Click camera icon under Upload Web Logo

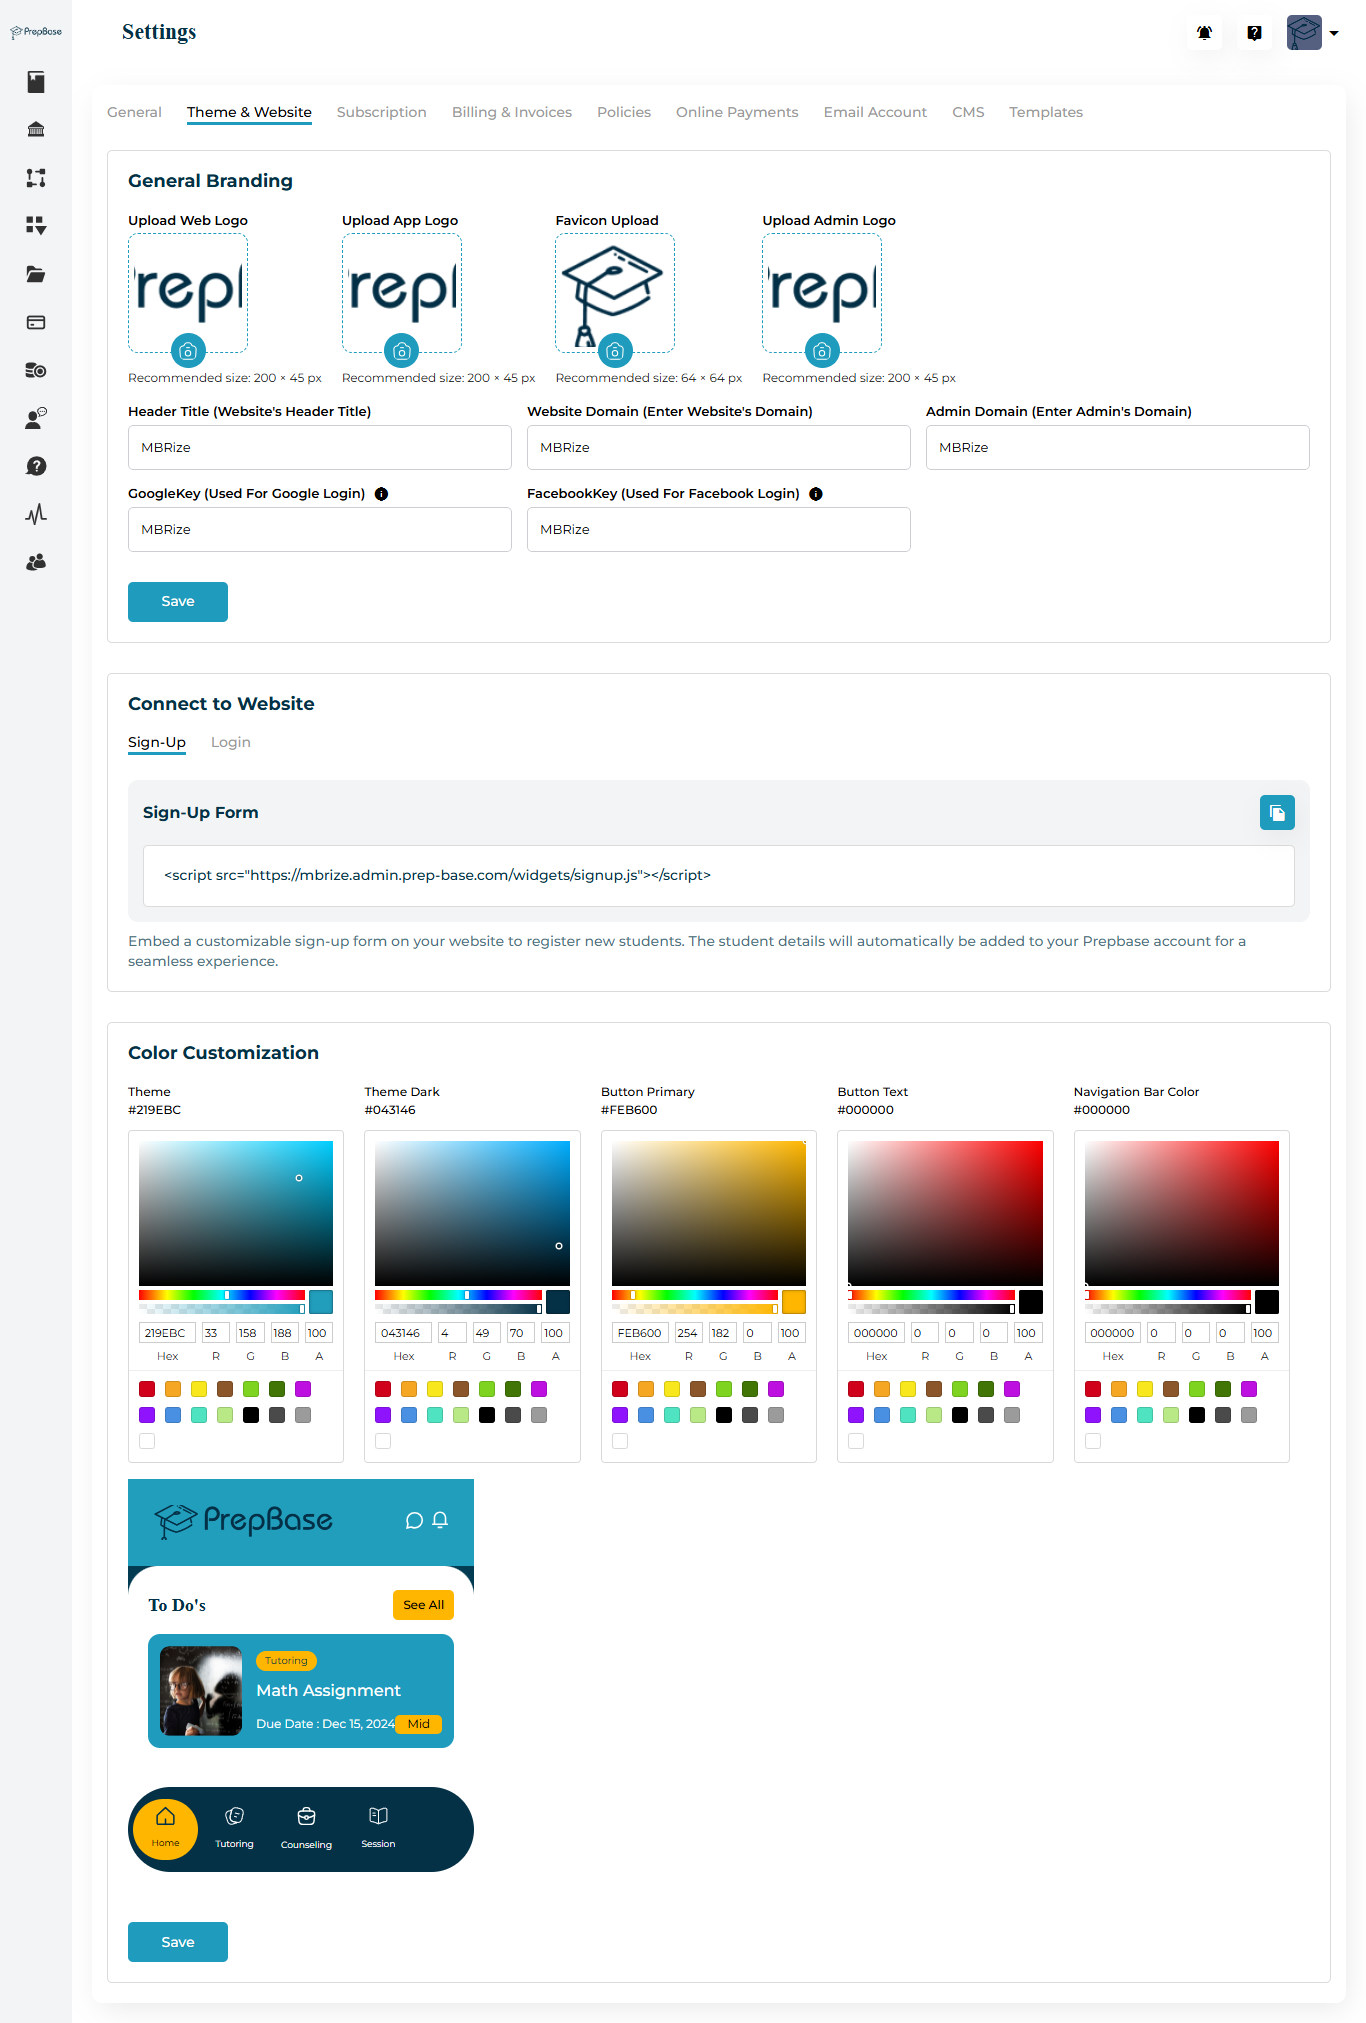pos(188,351)
